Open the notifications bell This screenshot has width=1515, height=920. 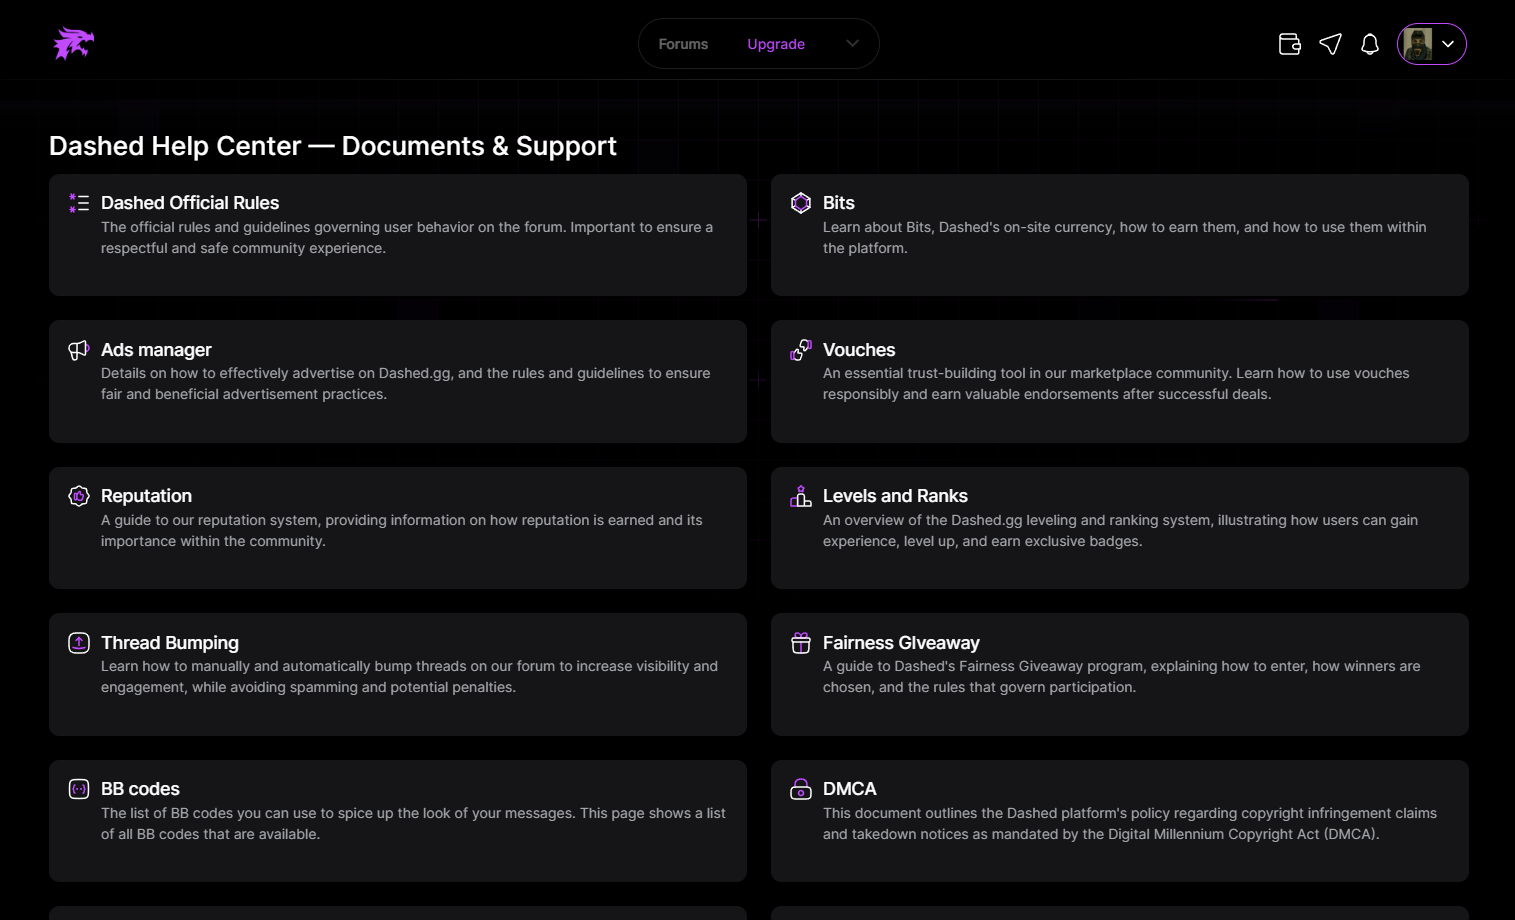pos(1370,44)
